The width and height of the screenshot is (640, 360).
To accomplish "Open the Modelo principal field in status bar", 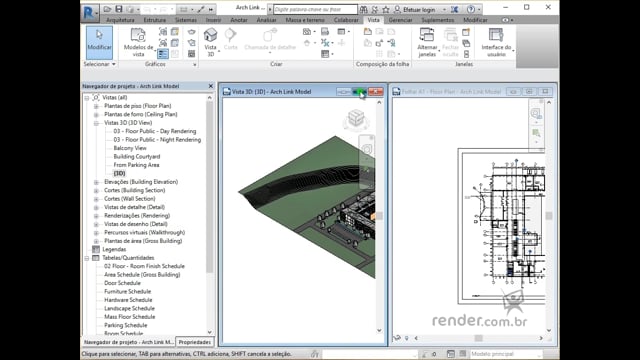I will coord(506,354).
